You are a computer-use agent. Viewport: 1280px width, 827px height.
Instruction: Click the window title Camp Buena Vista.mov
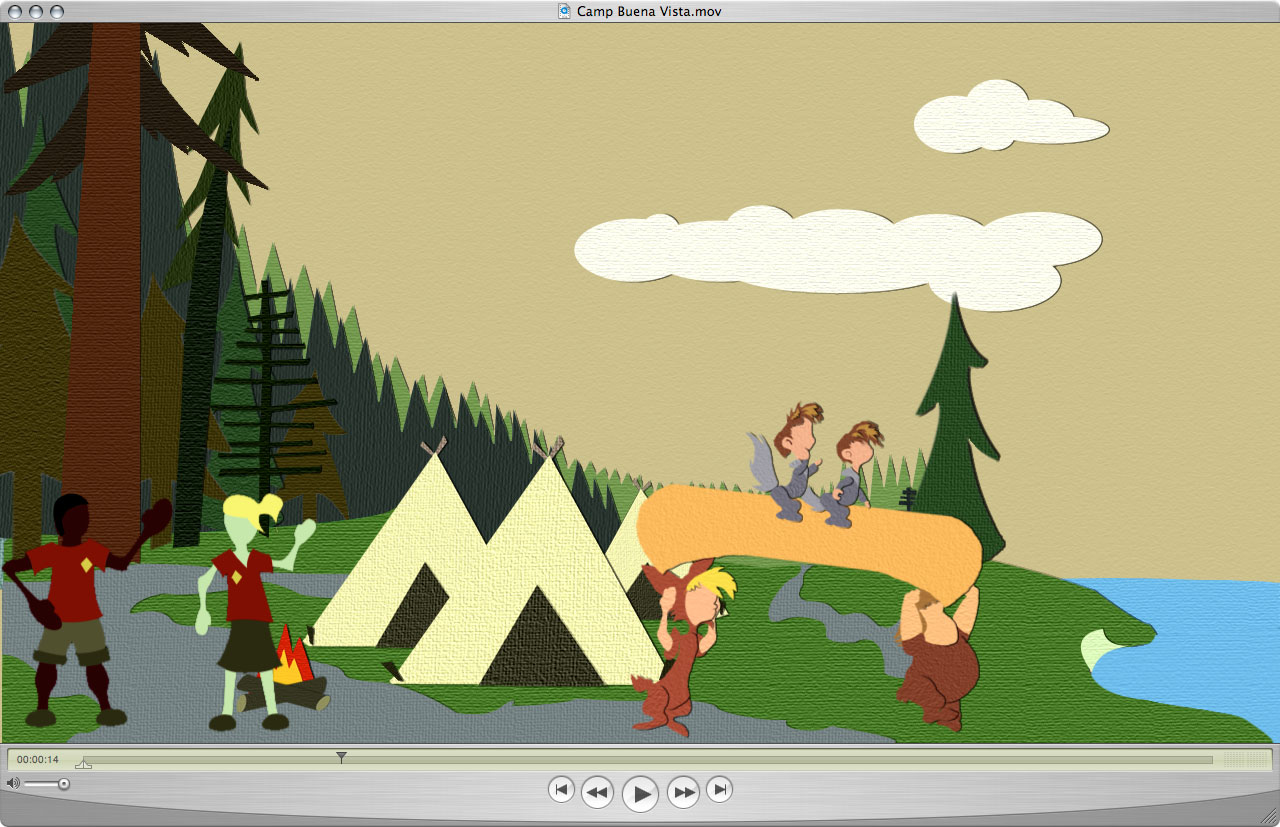click(649, 11)
